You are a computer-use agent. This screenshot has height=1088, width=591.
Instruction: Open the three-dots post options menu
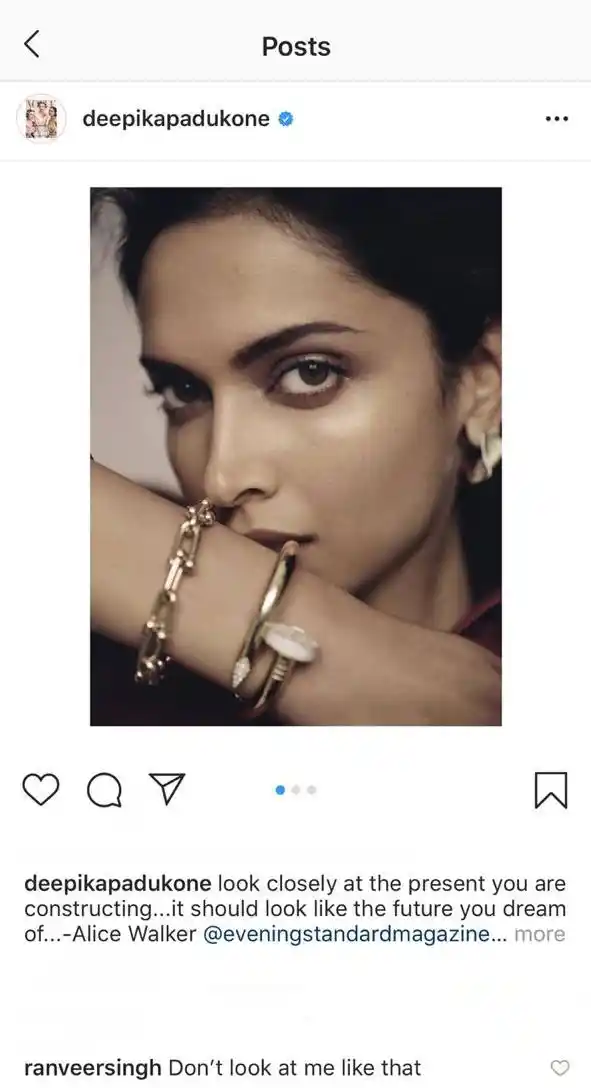tap(556, 119)
